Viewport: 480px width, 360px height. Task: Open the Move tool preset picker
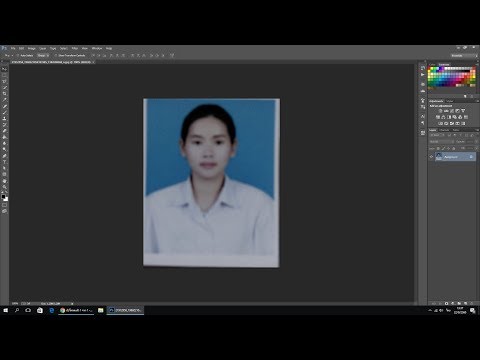pyautogui.click(x=8, y=55)
